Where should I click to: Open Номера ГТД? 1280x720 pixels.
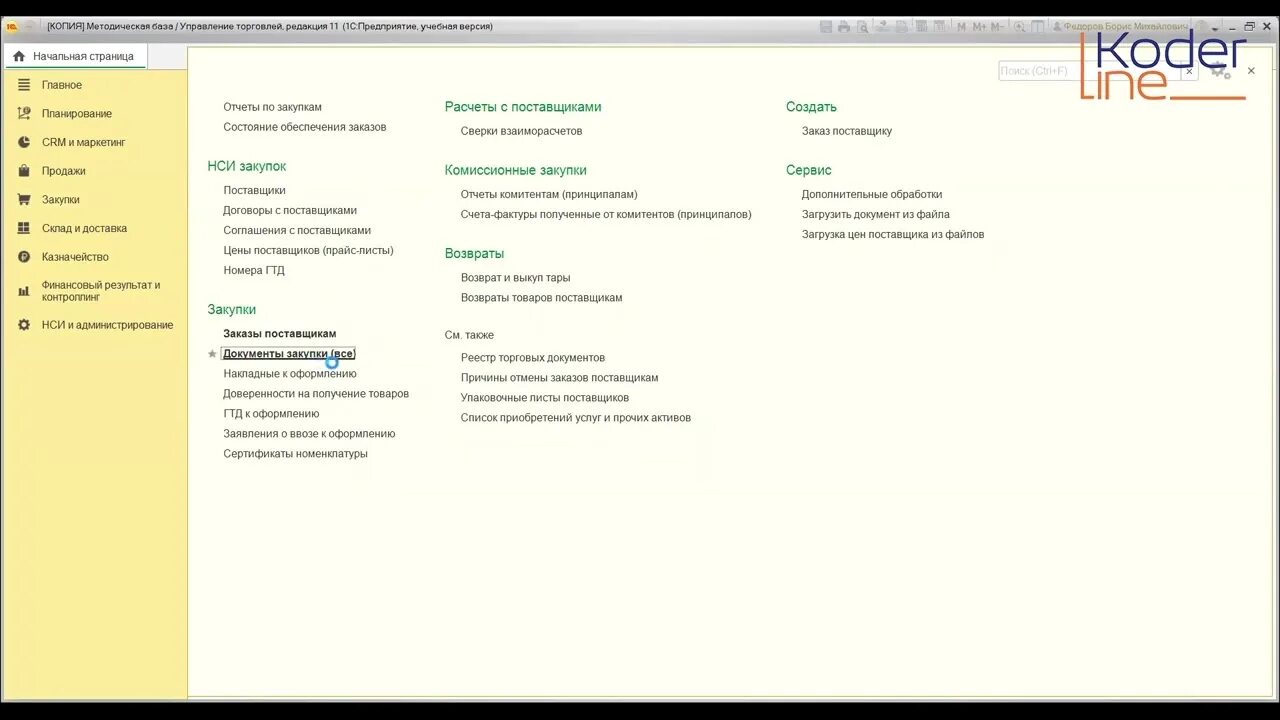254,270
